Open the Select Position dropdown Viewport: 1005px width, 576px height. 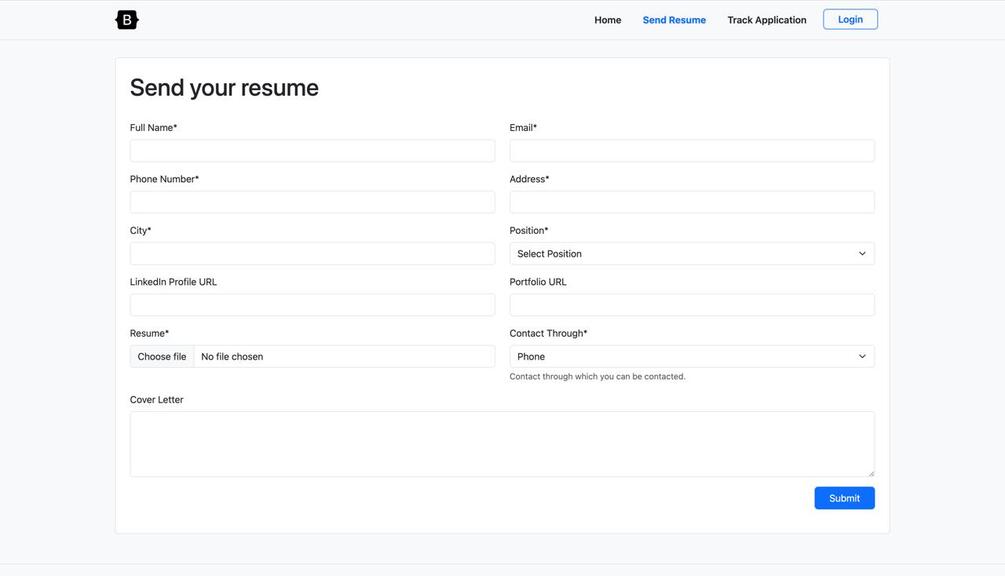click(x=692, y=254)
